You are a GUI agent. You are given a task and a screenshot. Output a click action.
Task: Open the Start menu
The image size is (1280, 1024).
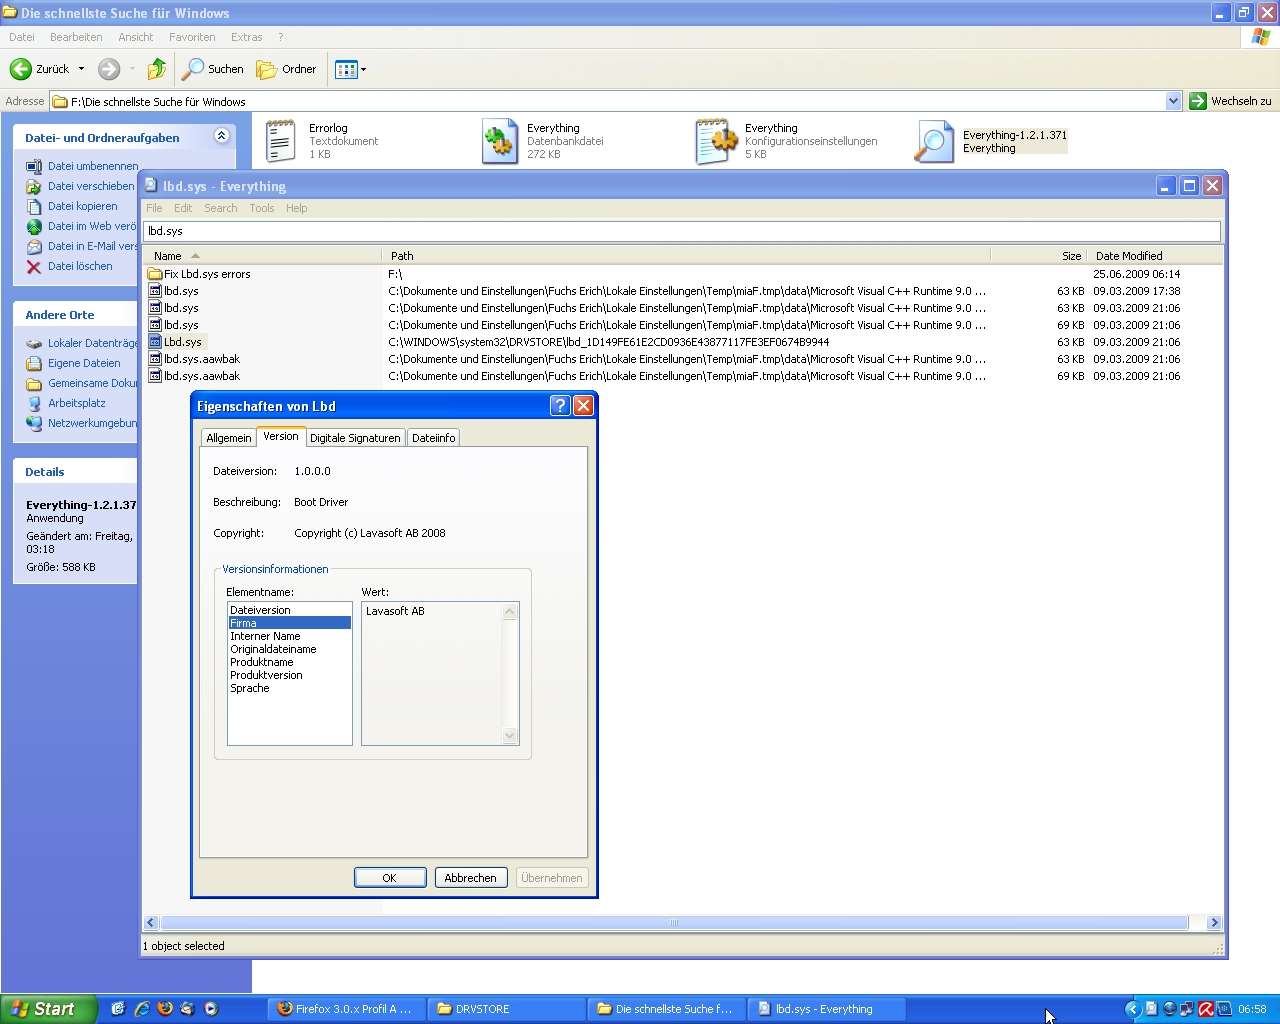[49, 1009]
